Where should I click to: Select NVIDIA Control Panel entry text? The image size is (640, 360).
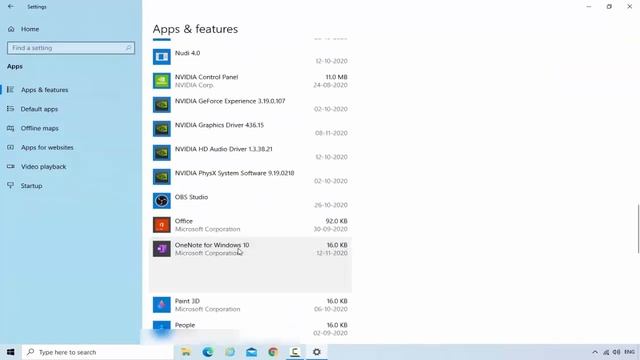pyautogui.click(x=206, y=77)
